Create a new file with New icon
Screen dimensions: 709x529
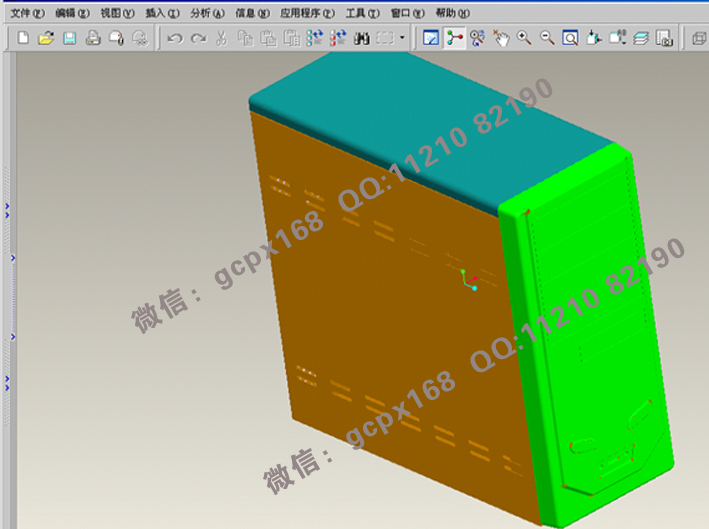click(22, 38)
